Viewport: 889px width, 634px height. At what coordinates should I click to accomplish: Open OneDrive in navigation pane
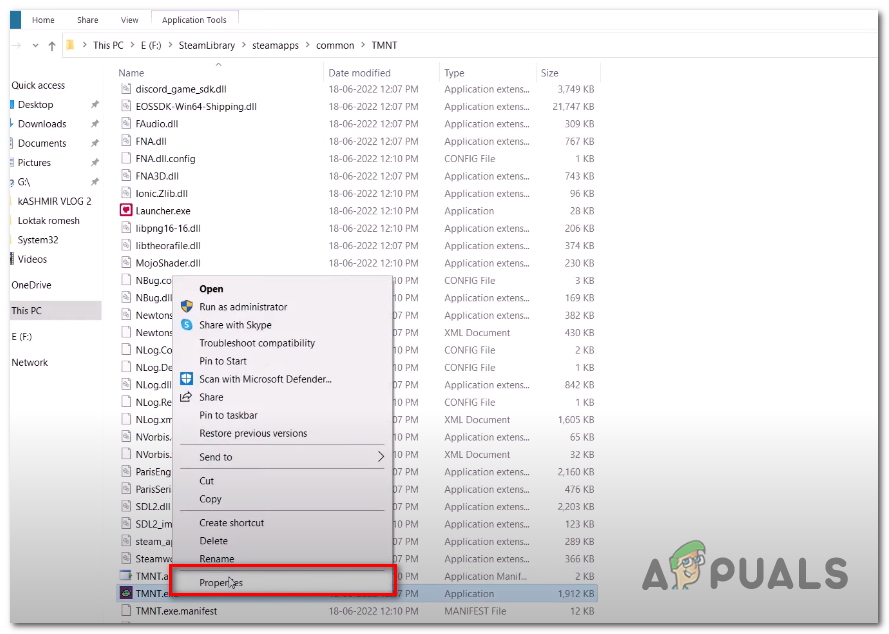31,285
